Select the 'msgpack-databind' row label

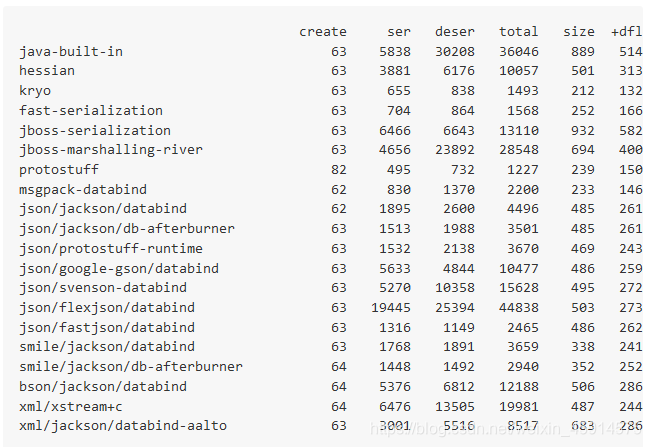83,190
